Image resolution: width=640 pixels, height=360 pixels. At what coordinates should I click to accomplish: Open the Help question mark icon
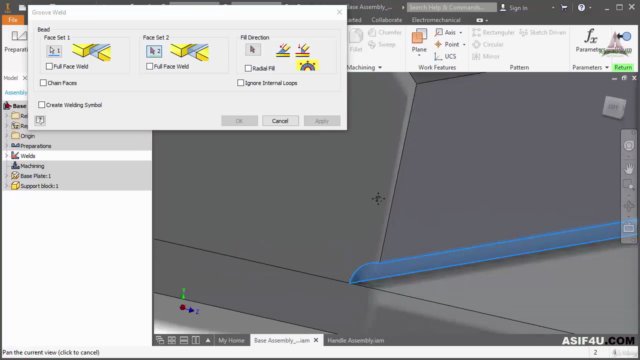pos(581,7)
